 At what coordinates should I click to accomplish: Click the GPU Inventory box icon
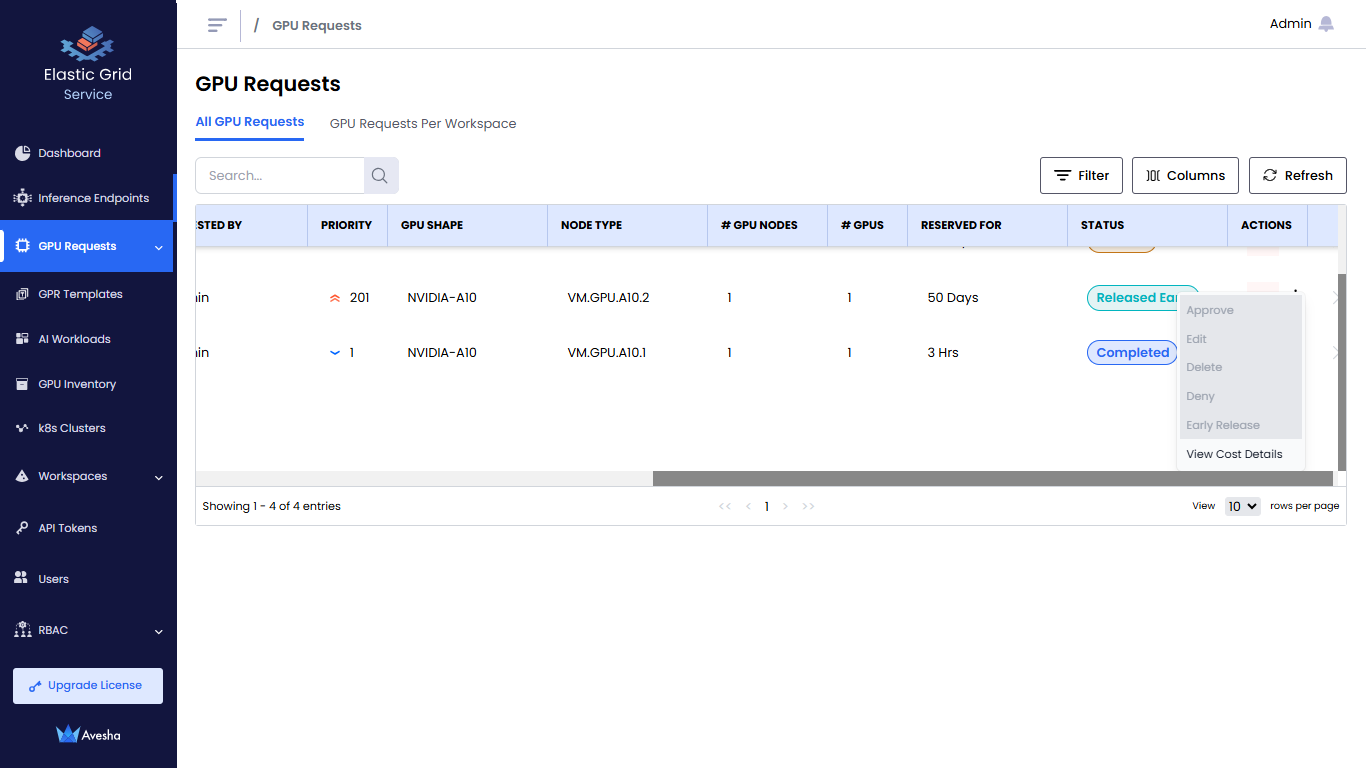pos(22,384)
